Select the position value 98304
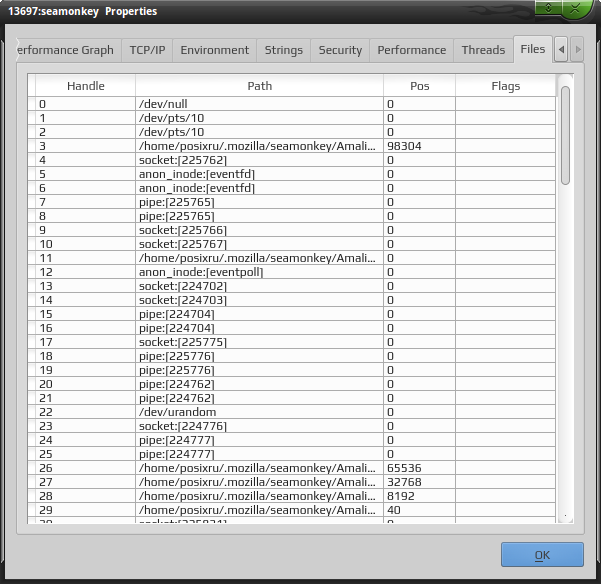This screenshot has height=584, width=601. pyautogui.click(x=404, y=146)
